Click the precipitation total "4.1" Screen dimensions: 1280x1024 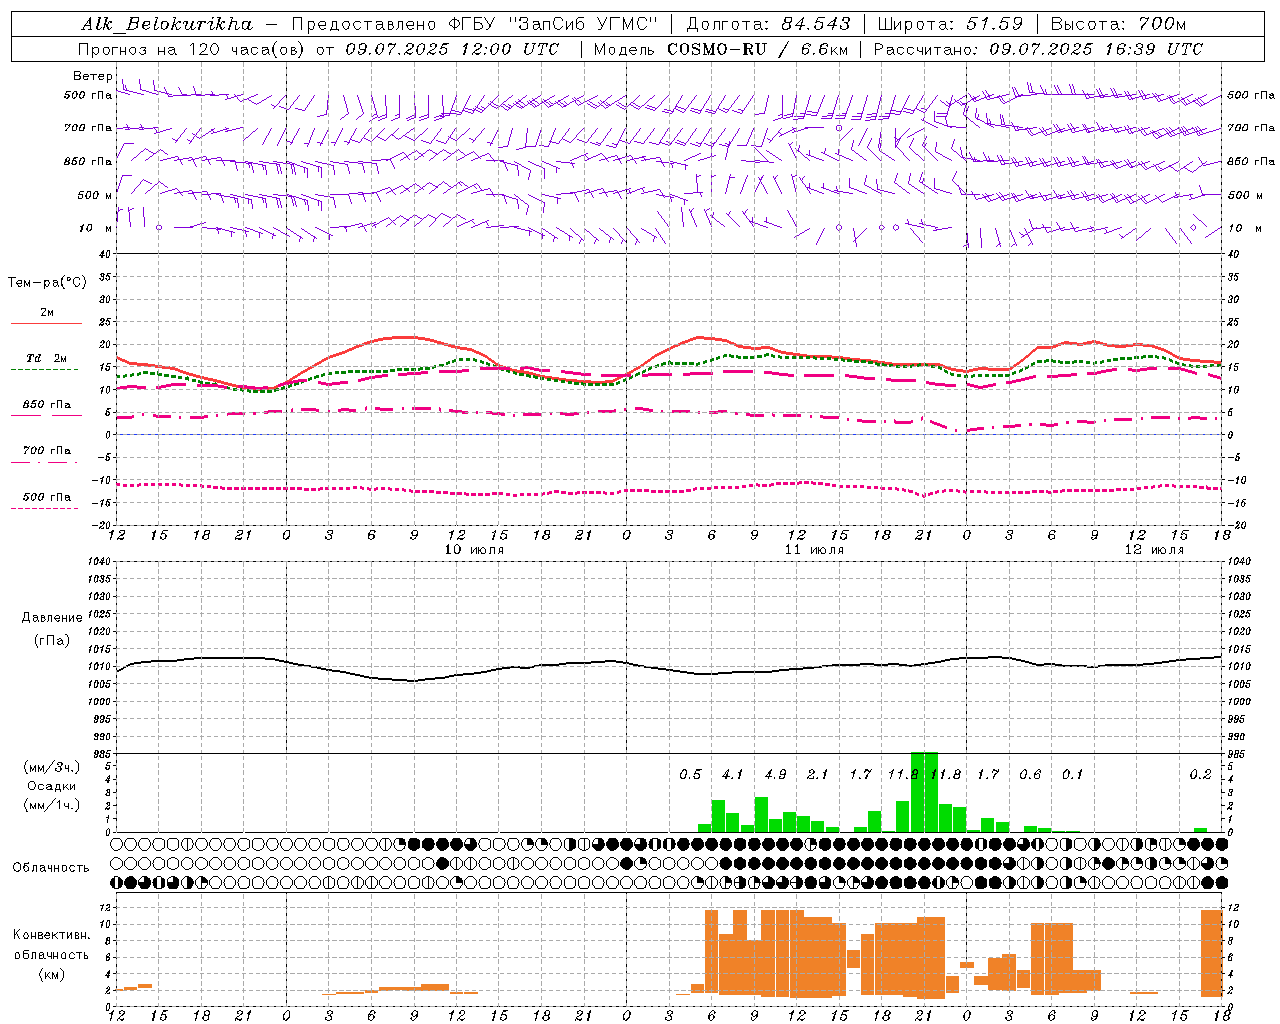(x=733, y=775)
